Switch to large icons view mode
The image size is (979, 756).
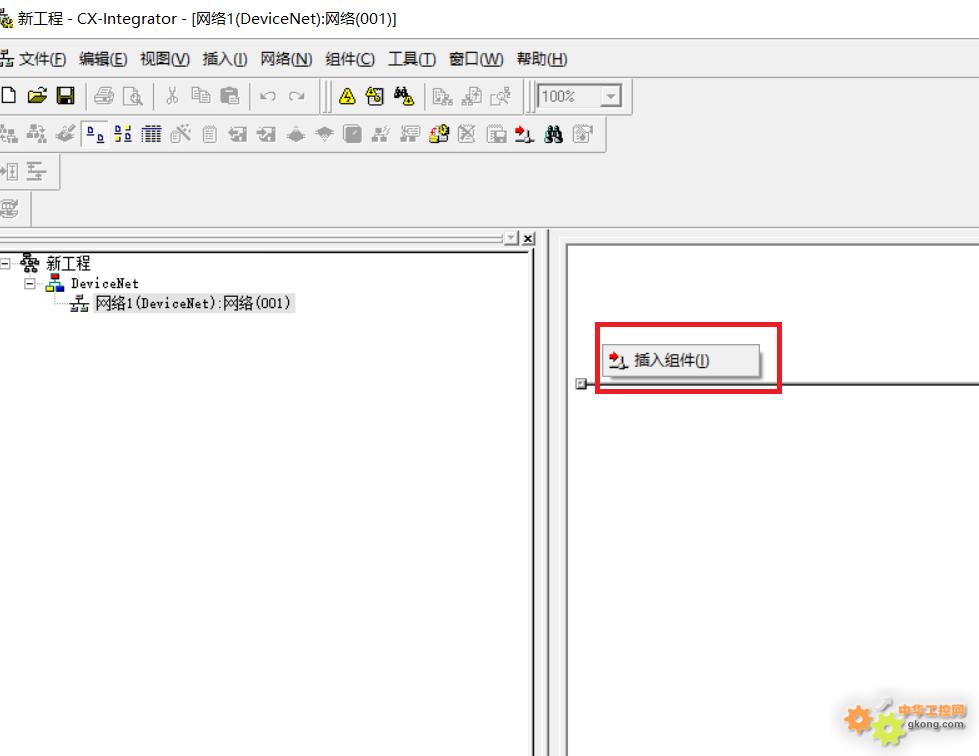94,134
